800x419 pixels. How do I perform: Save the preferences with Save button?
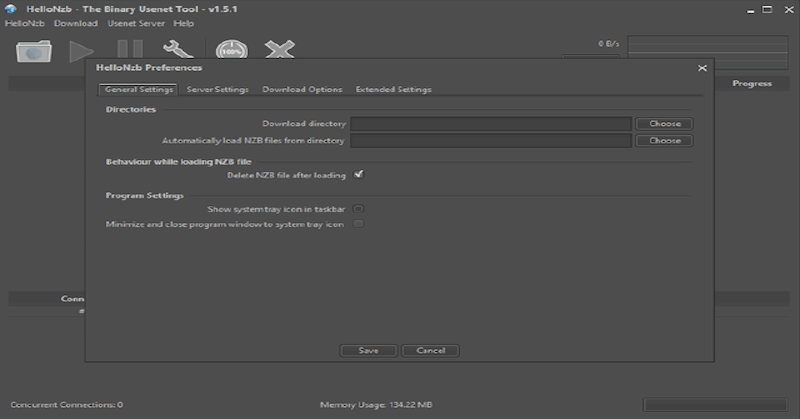pos(368,351)
